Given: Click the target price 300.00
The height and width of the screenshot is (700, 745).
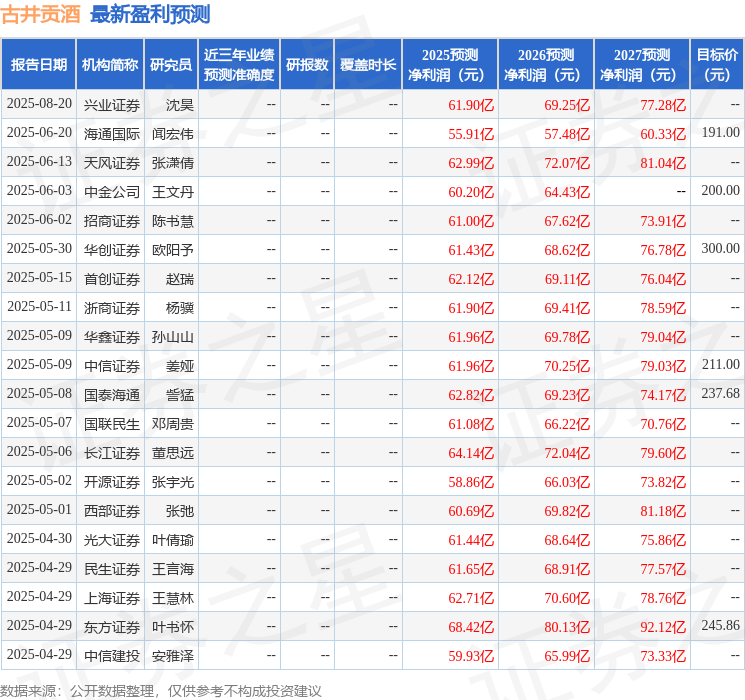Looking at the screenshot, I should 720,249.
